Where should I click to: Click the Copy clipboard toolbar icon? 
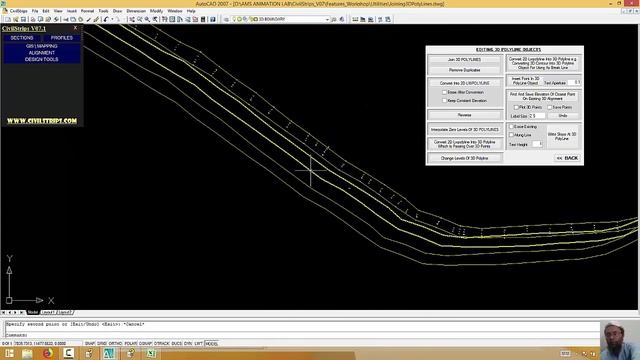point(73,19)
